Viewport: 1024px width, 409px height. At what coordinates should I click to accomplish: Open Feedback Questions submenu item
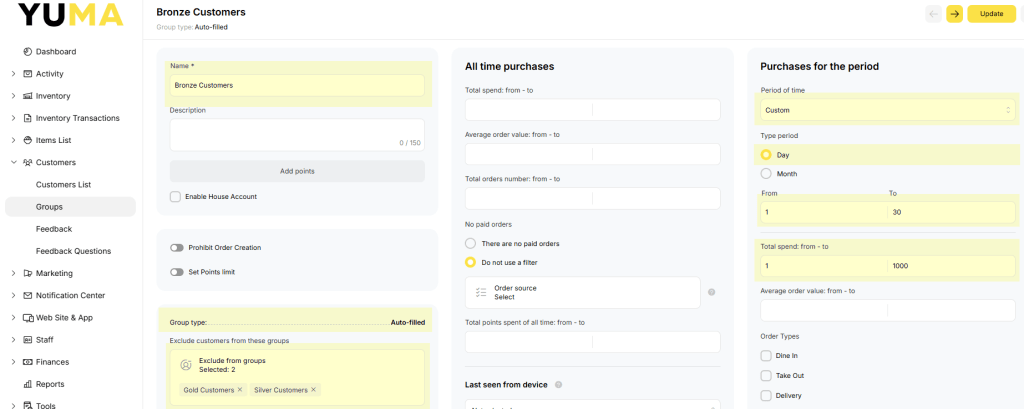[x=73, y=252]
